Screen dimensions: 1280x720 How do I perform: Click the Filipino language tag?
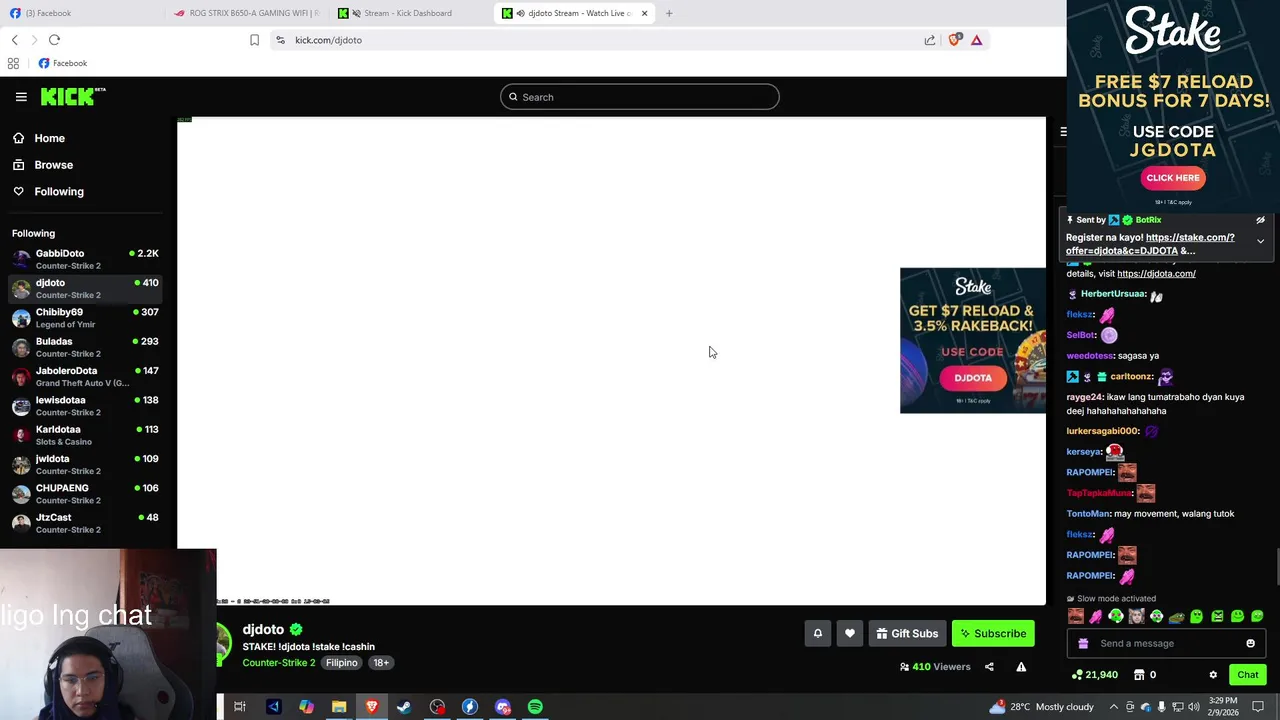[x=341, y=663]
